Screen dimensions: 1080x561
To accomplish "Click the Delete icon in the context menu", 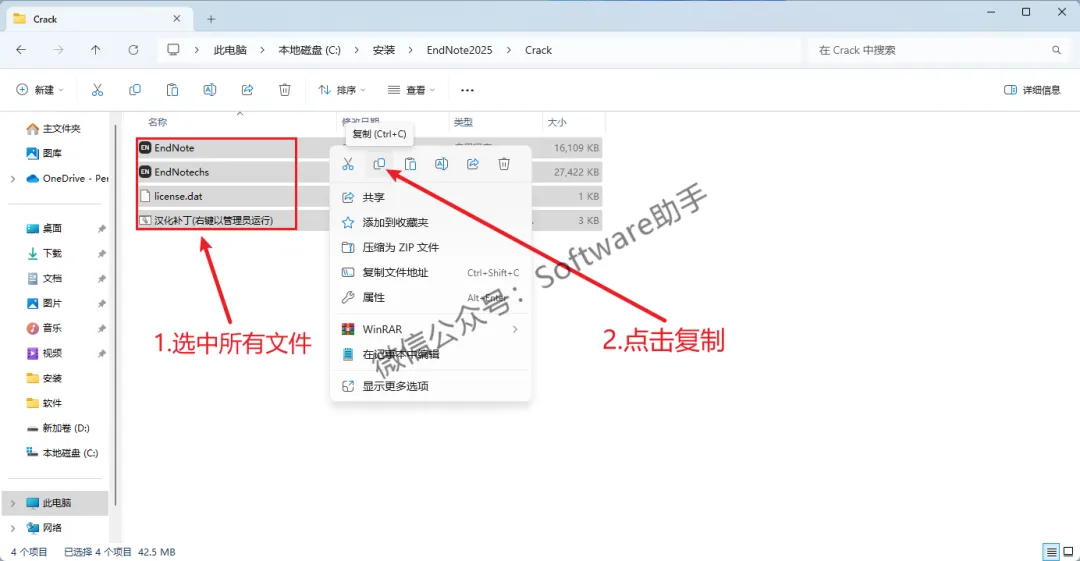I will [x=504, y=164].
